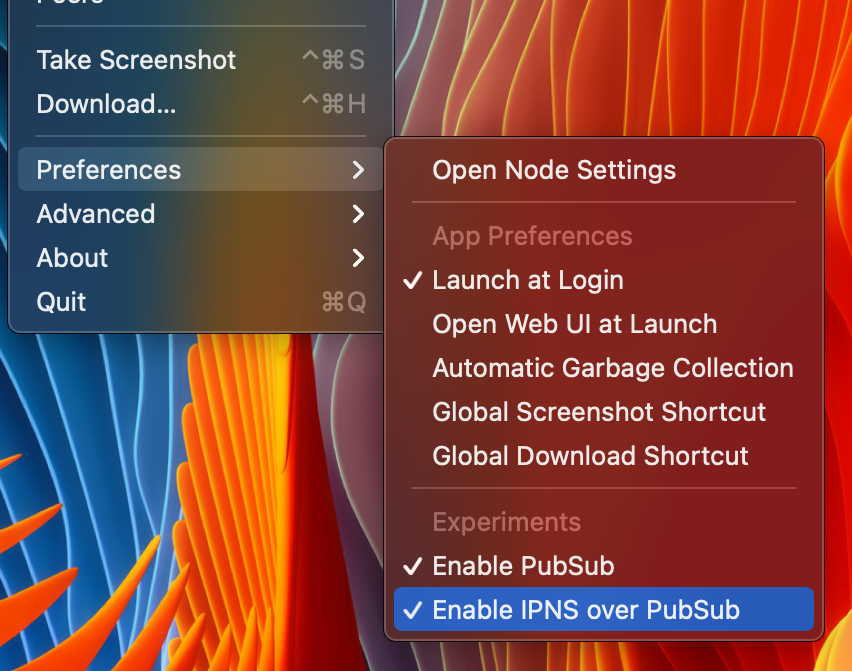The height and width of the screenshot is (671, 852).
Task: Turn on Automatic Garbage Collection
Action: [612, 368]
